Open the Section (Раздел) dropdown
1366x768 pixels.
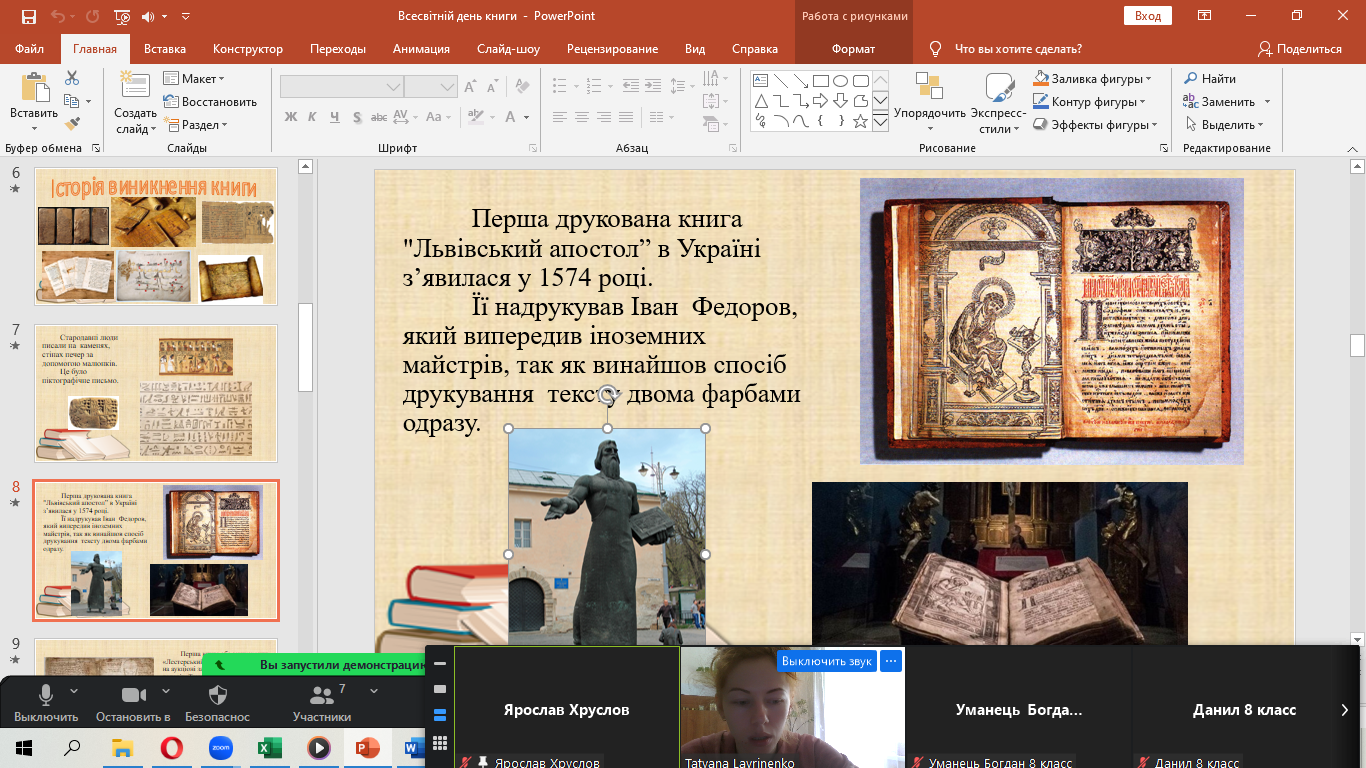coord(197,125)
